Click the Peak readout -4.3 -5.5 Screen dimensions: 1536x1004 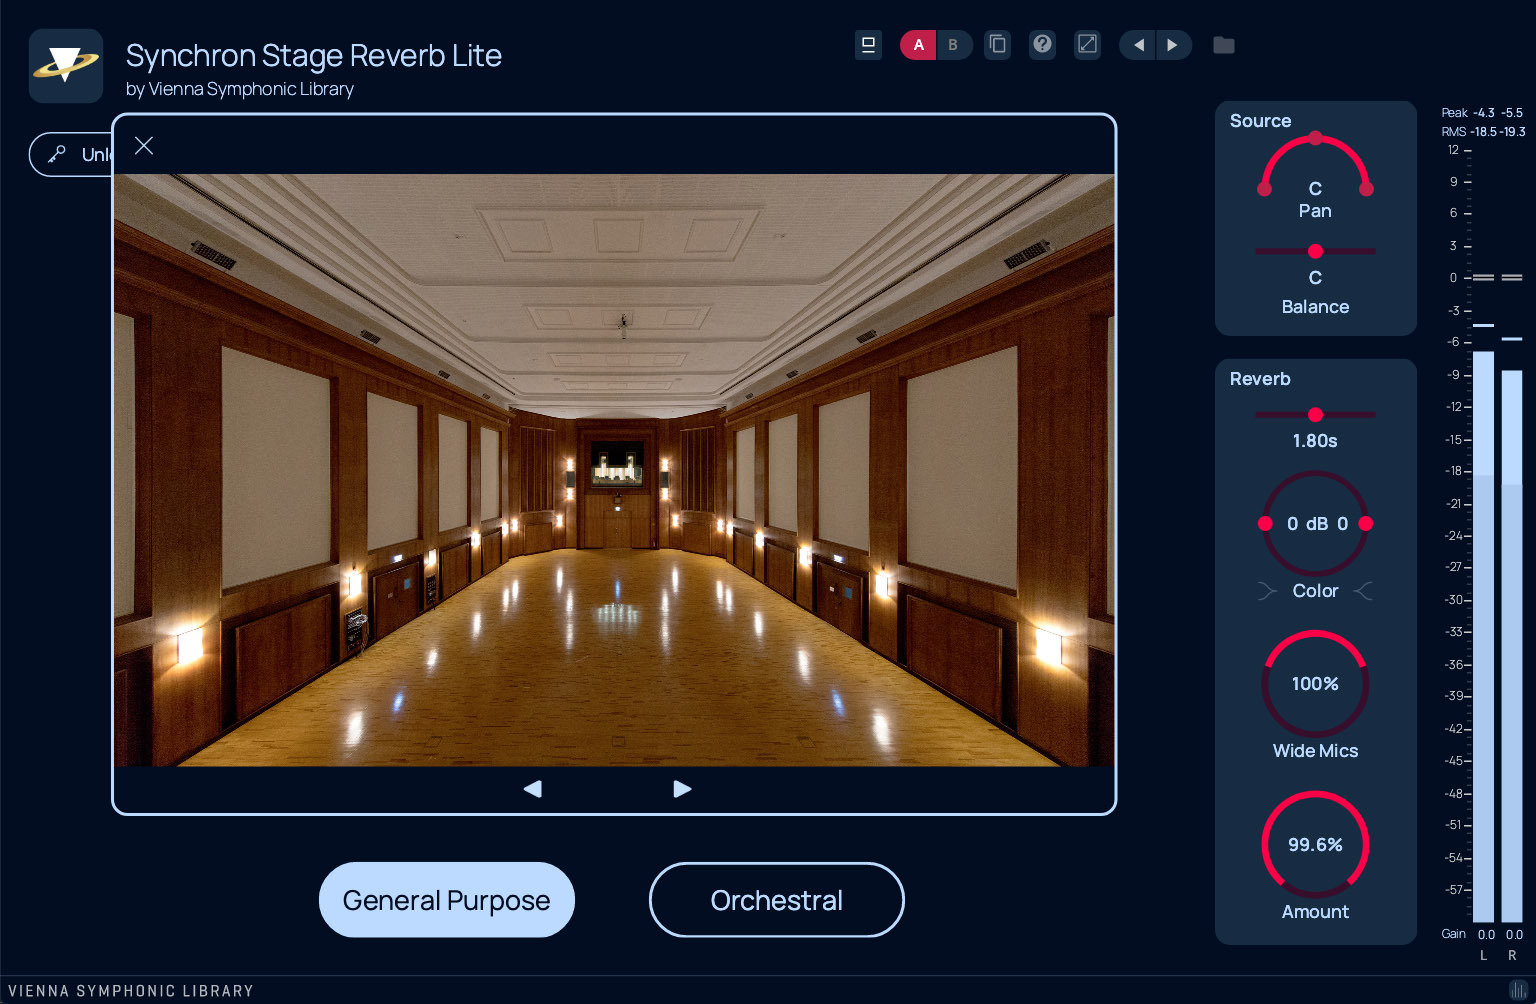click(x=1482, y=113)
